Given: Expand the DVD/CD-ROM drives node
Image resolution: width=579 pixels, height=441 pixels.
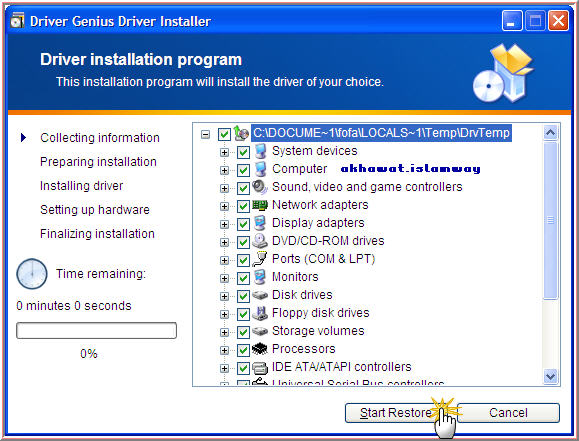Looking at the screenshot, I should pos(224,242).
